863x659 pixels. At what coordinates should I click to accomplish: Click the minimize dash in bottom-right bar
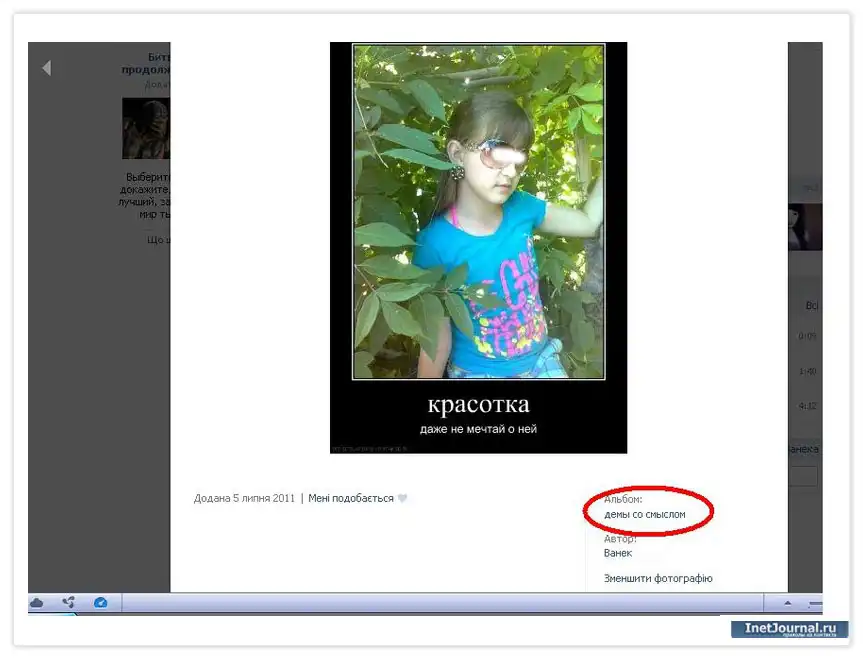coord(814,604)
